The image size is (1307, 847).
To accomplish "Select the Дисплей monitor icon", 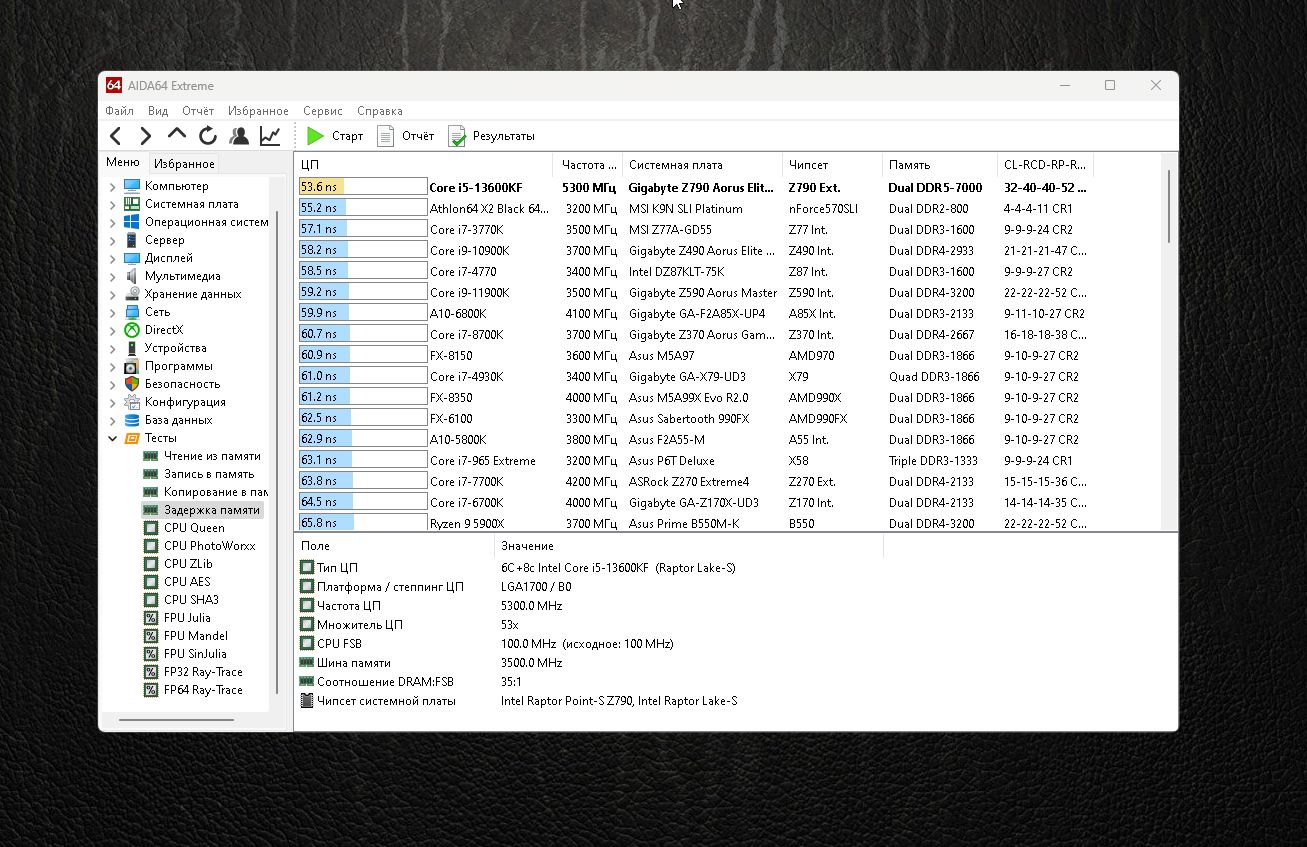I will 132,258.
